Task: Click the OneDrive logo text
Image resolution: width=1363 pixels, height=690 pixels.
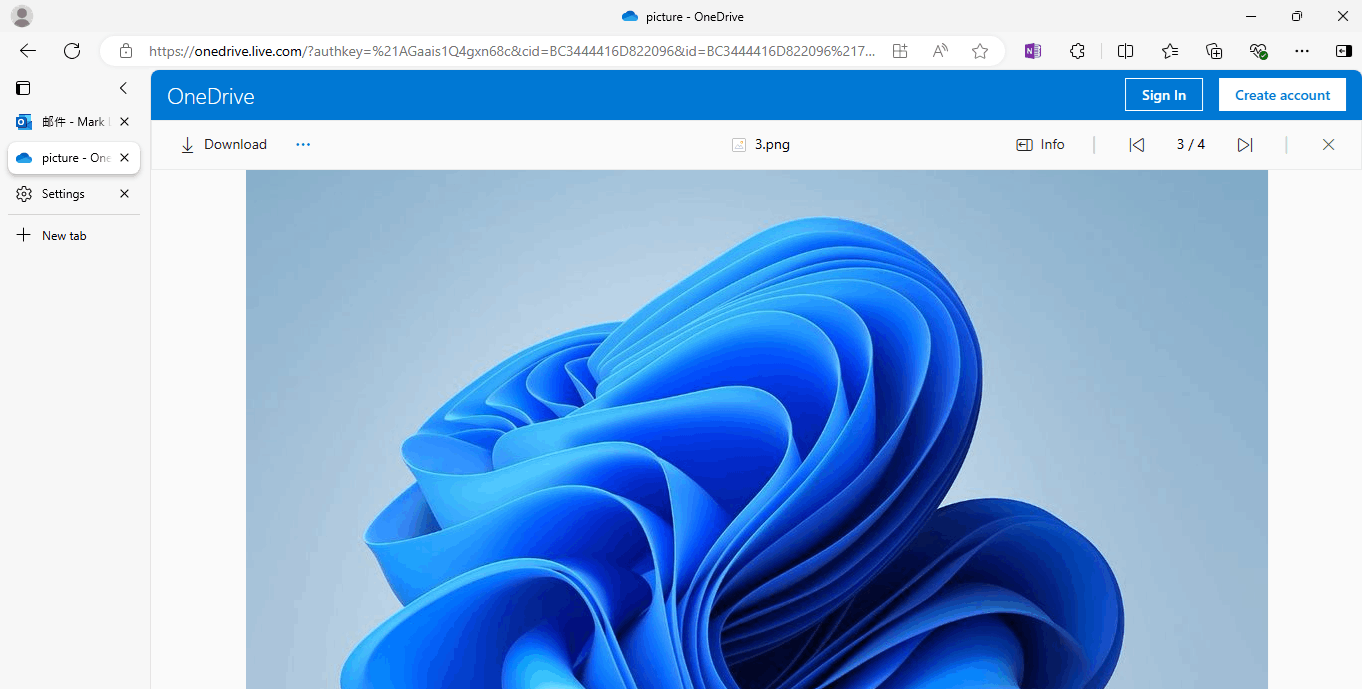Action: point(211,96)
